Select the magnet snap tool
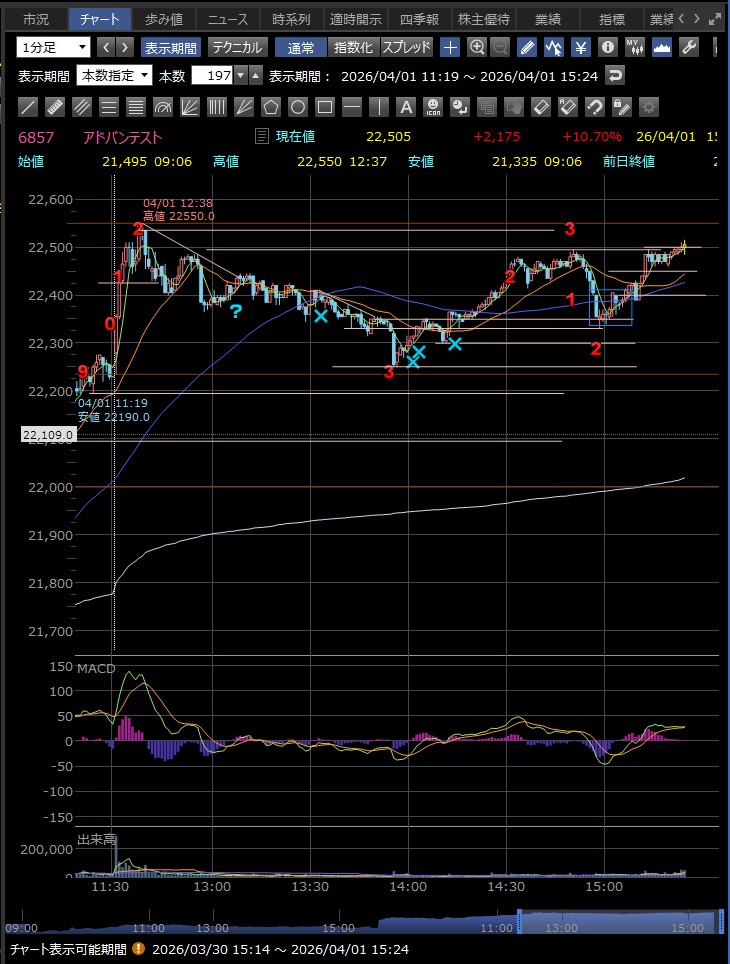The width and height of the screenshot is (730, 964). [594, 107]
